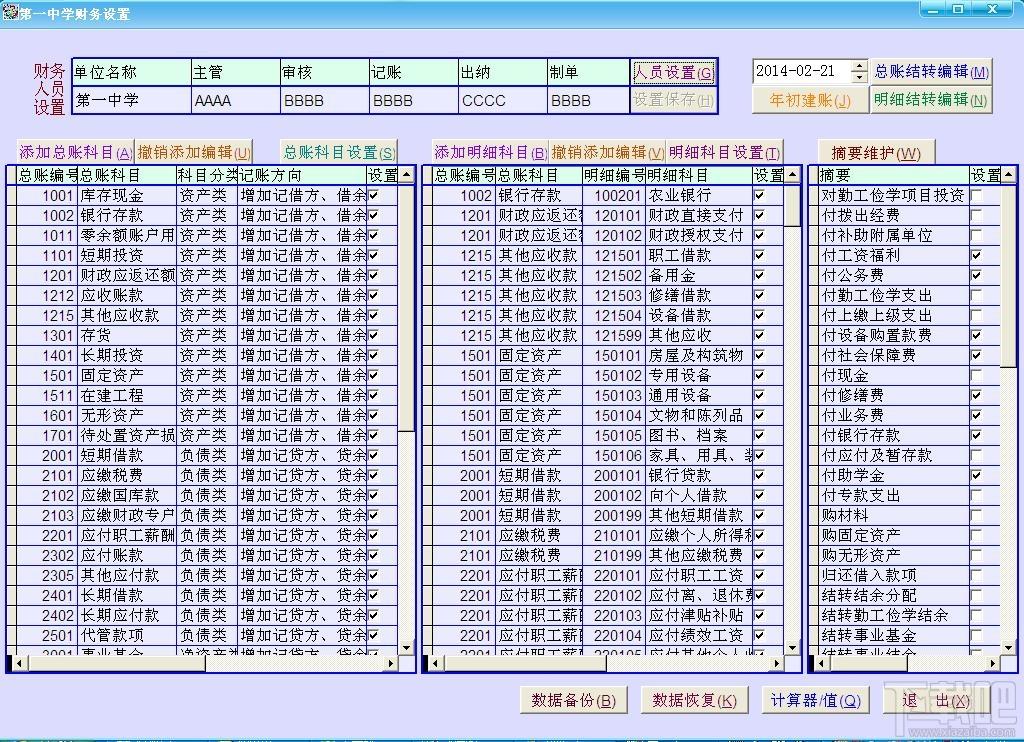Enable checkbox for 对勤工俭学项目投资
The height and width of the screenshot is (742, 1024).
tap(976, 195)
